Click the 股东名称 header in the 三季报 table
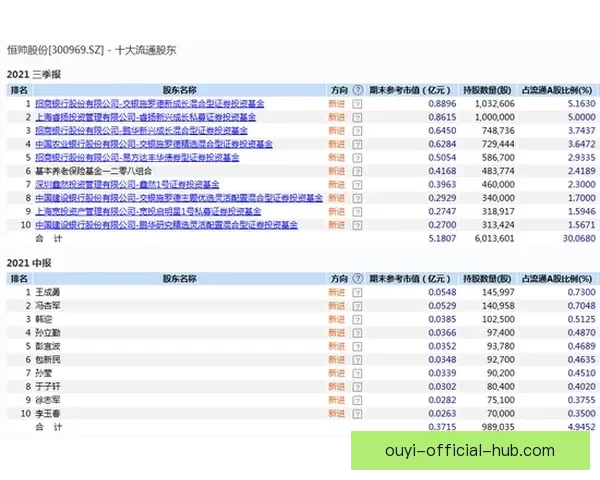600x480 pixels. tap(179, 90)
